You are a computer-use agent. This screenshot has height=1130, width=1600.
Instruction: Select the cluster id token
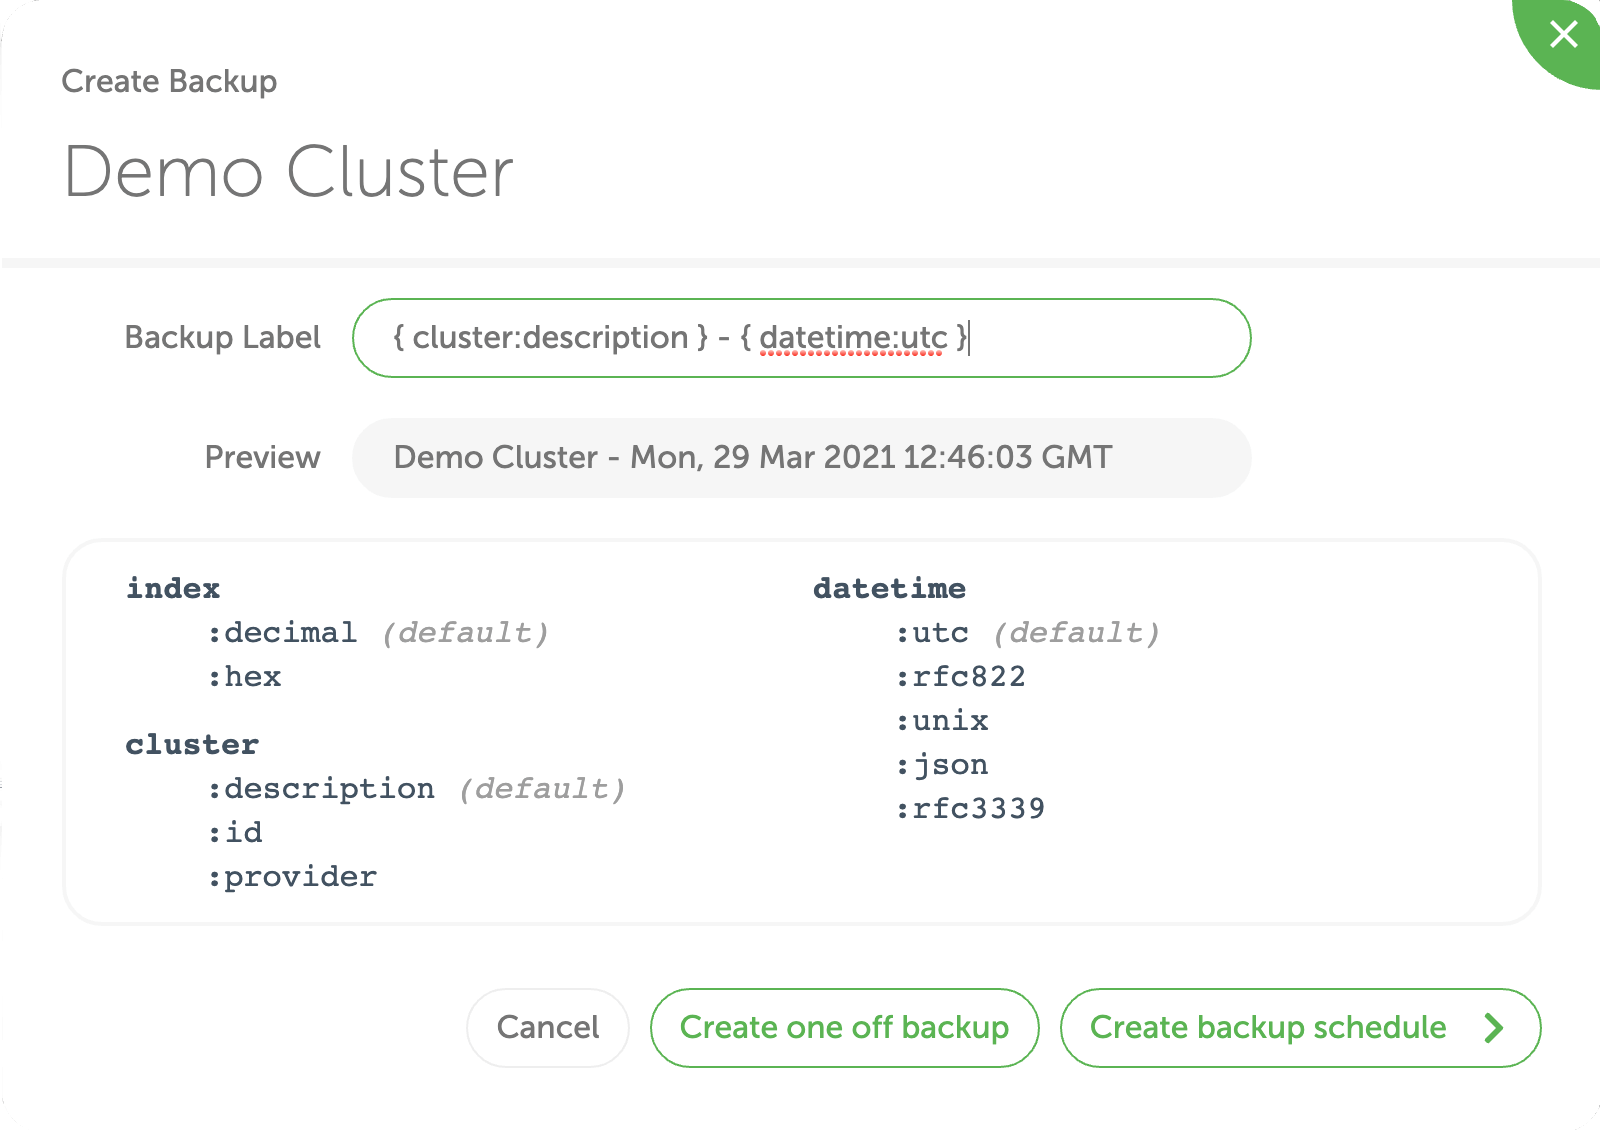(234, 832)
